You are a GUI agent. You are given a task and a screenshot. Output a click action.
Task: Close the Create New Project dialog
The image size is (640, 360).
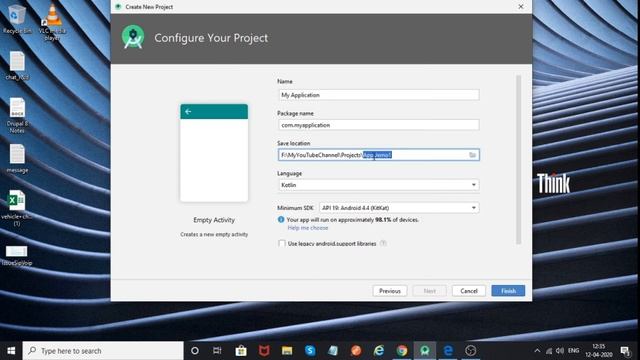pos(521,7)
